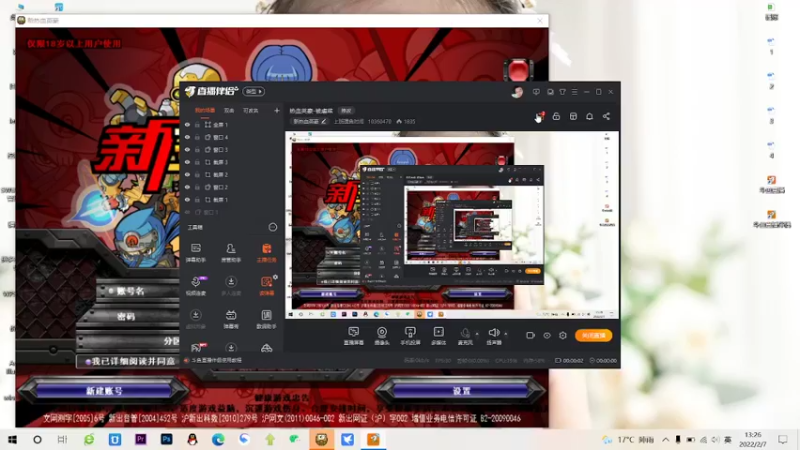Open the webcam source button

(x=382, y=336)
